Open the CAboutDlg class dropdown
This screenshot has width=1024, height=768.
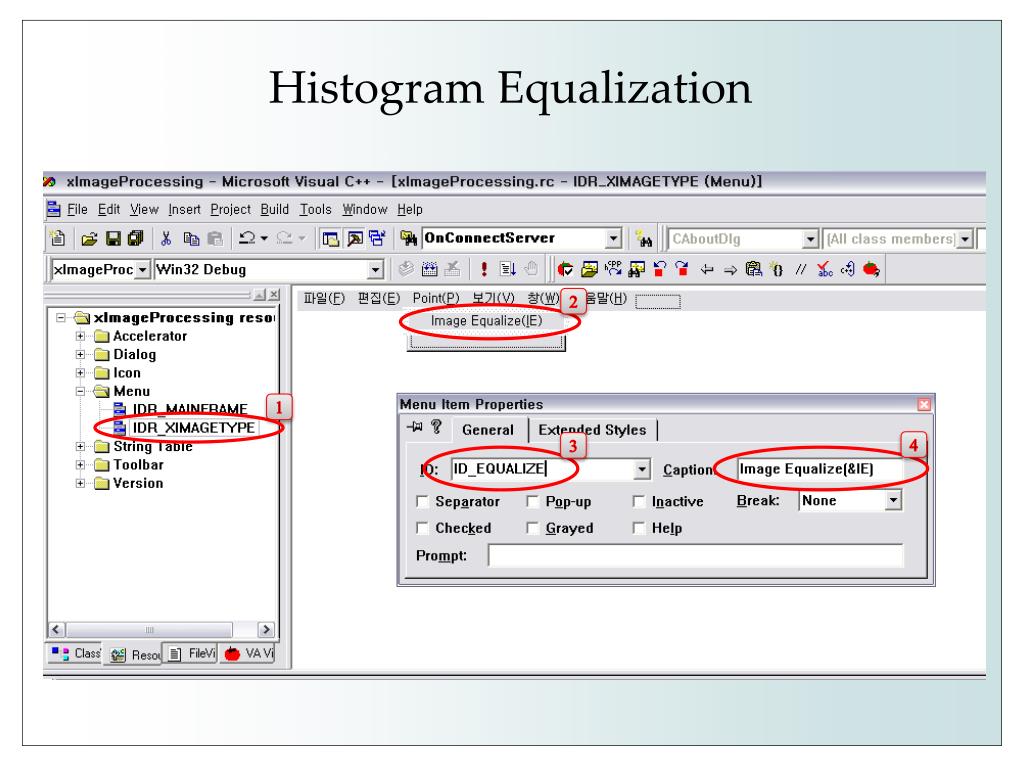click(810, 240)
